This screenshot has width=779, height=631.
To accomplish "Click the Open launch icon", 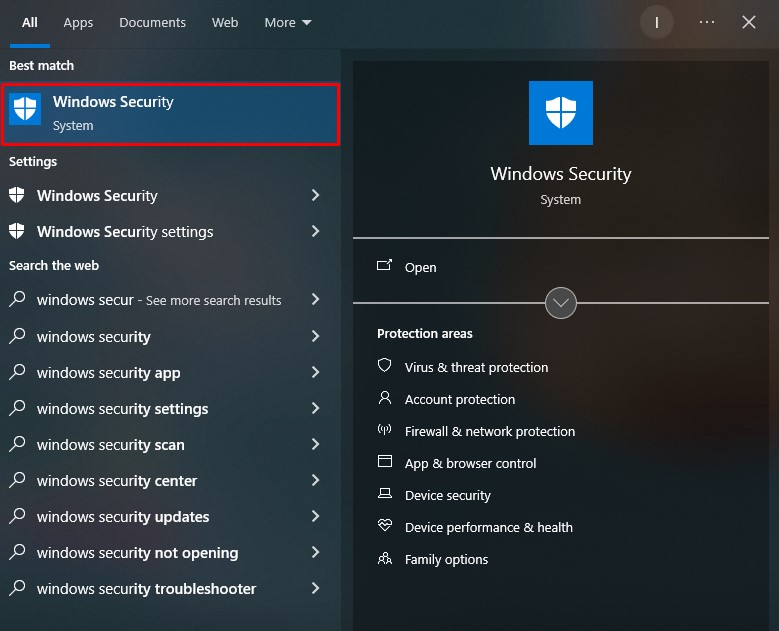I will coord(384,265).
